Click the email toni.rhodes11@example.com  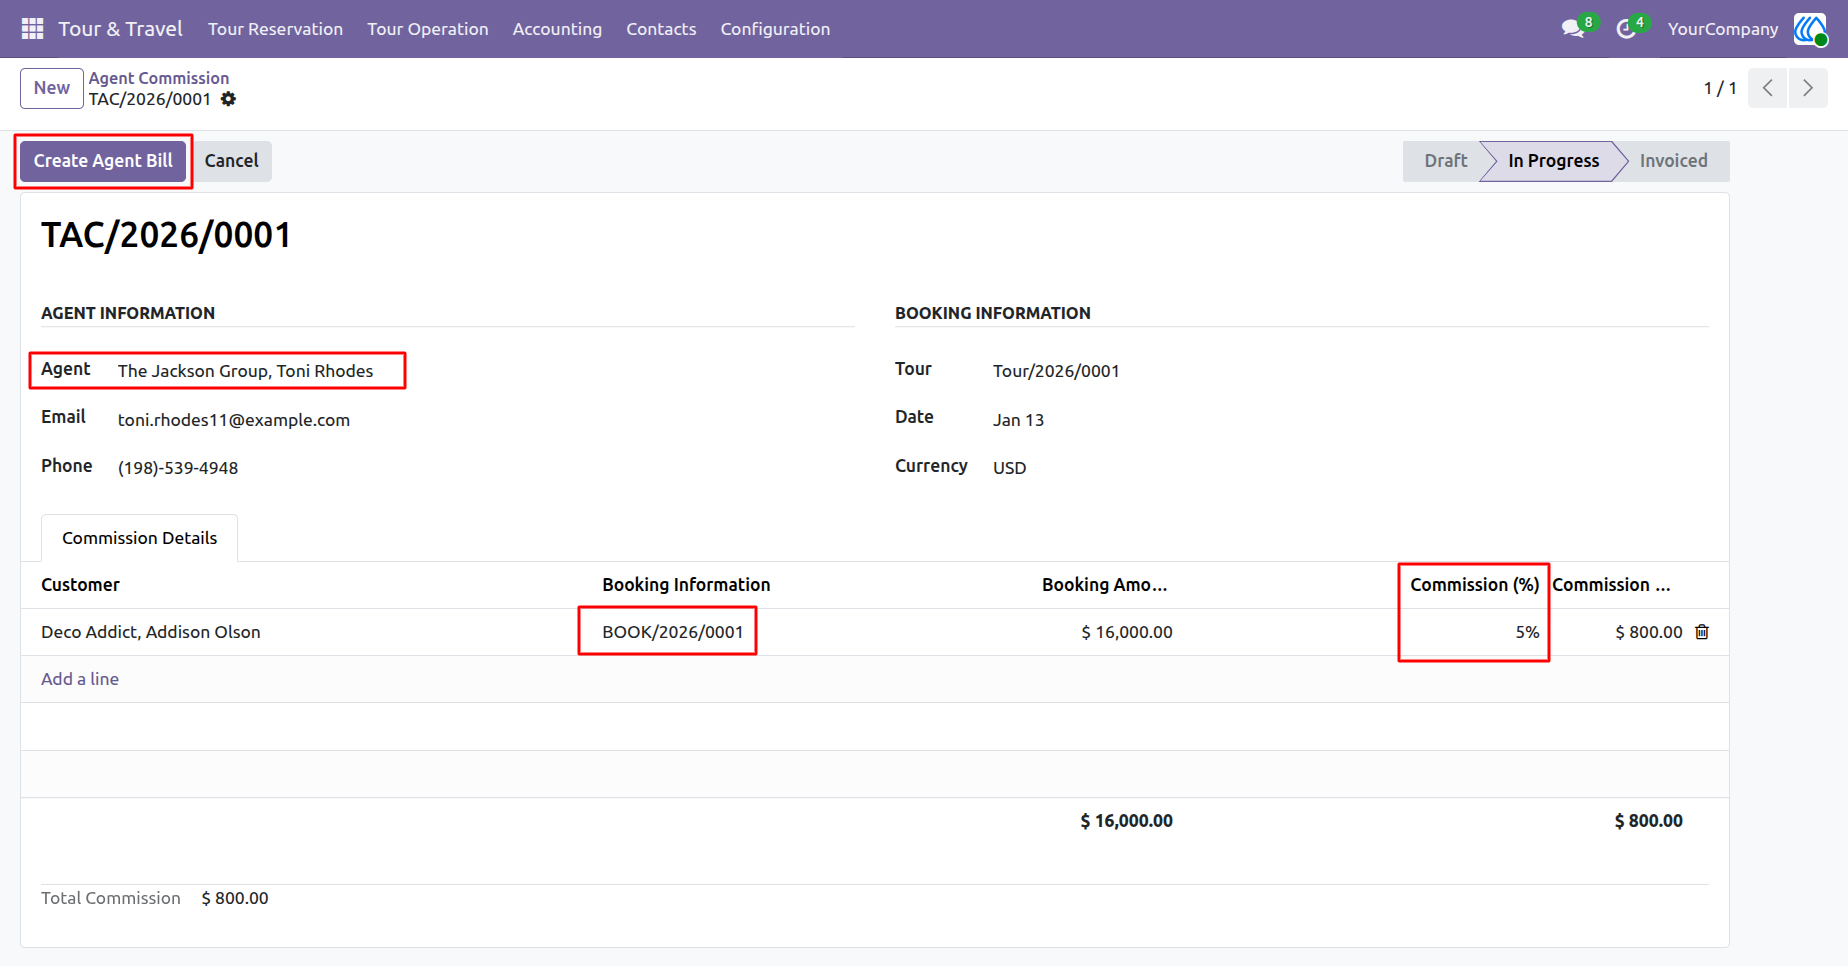point(234,420)
